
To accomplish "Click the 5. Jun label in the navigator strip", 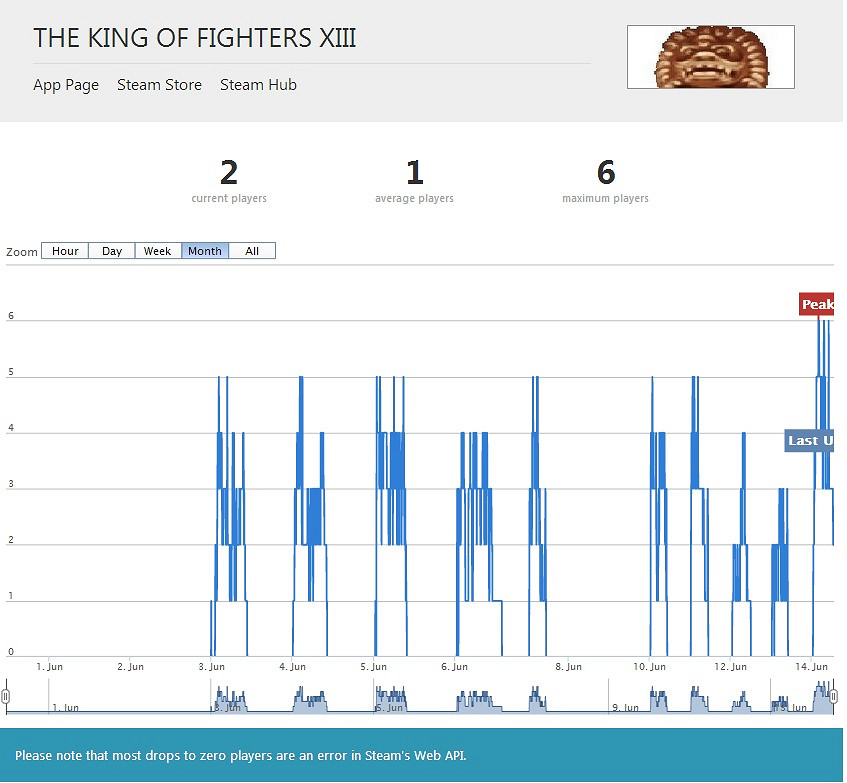I will [x=388, y=707].
